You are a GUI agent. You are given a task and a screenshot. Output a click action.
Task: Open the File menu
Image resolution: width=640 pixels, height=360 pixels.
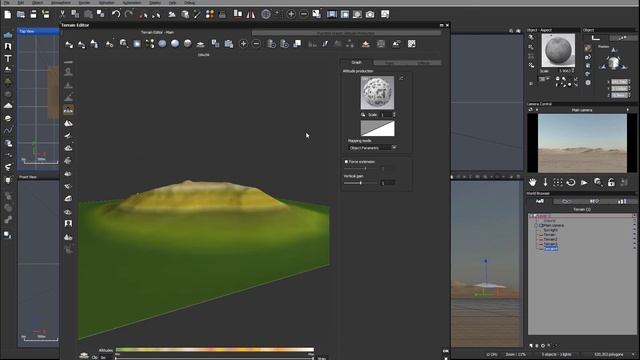click(7, 2)
